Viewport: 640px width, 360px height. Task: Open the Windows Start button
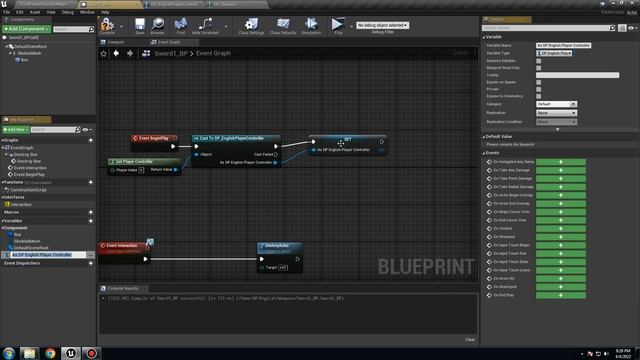9,353
